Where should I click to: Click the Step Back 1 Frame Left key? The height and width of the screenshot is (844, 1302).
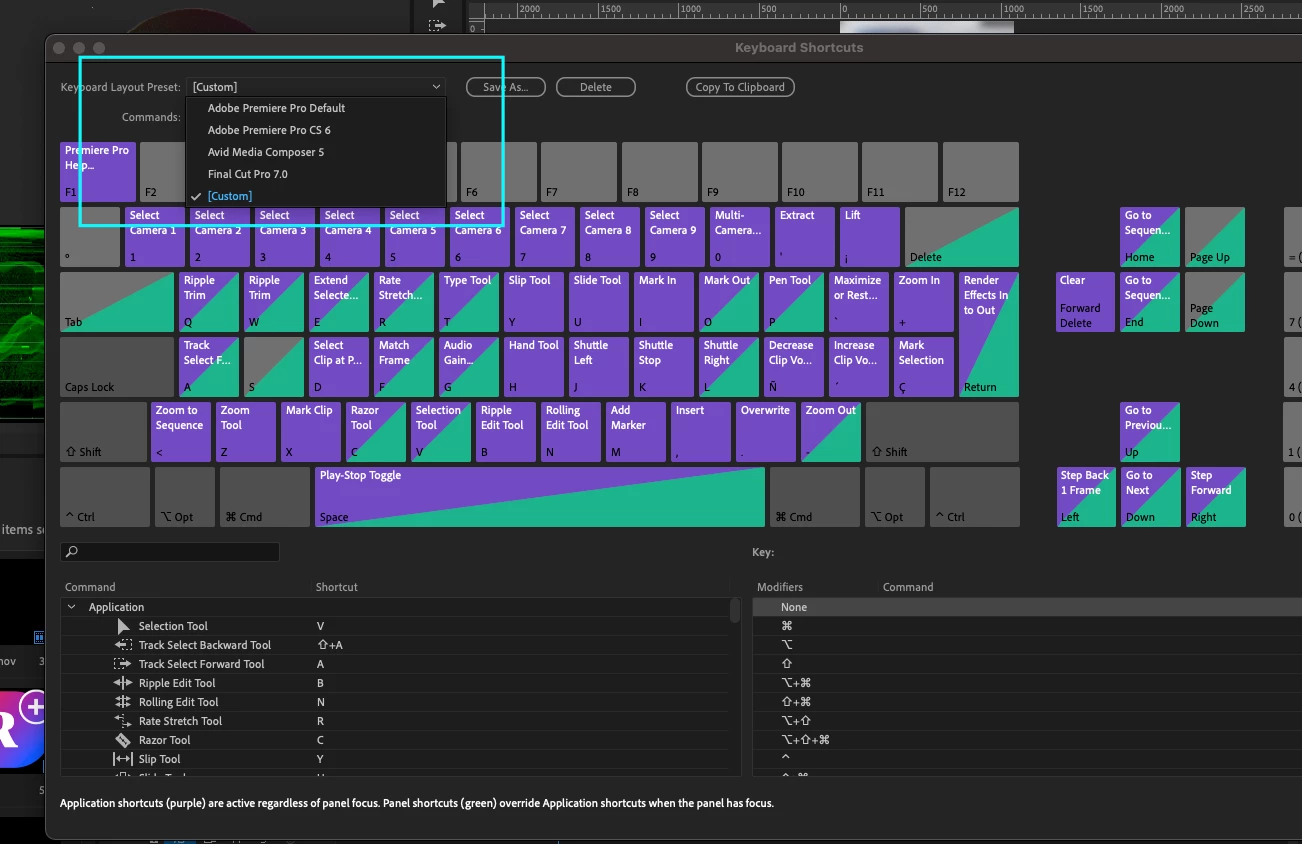click(x=1086, y=497)
